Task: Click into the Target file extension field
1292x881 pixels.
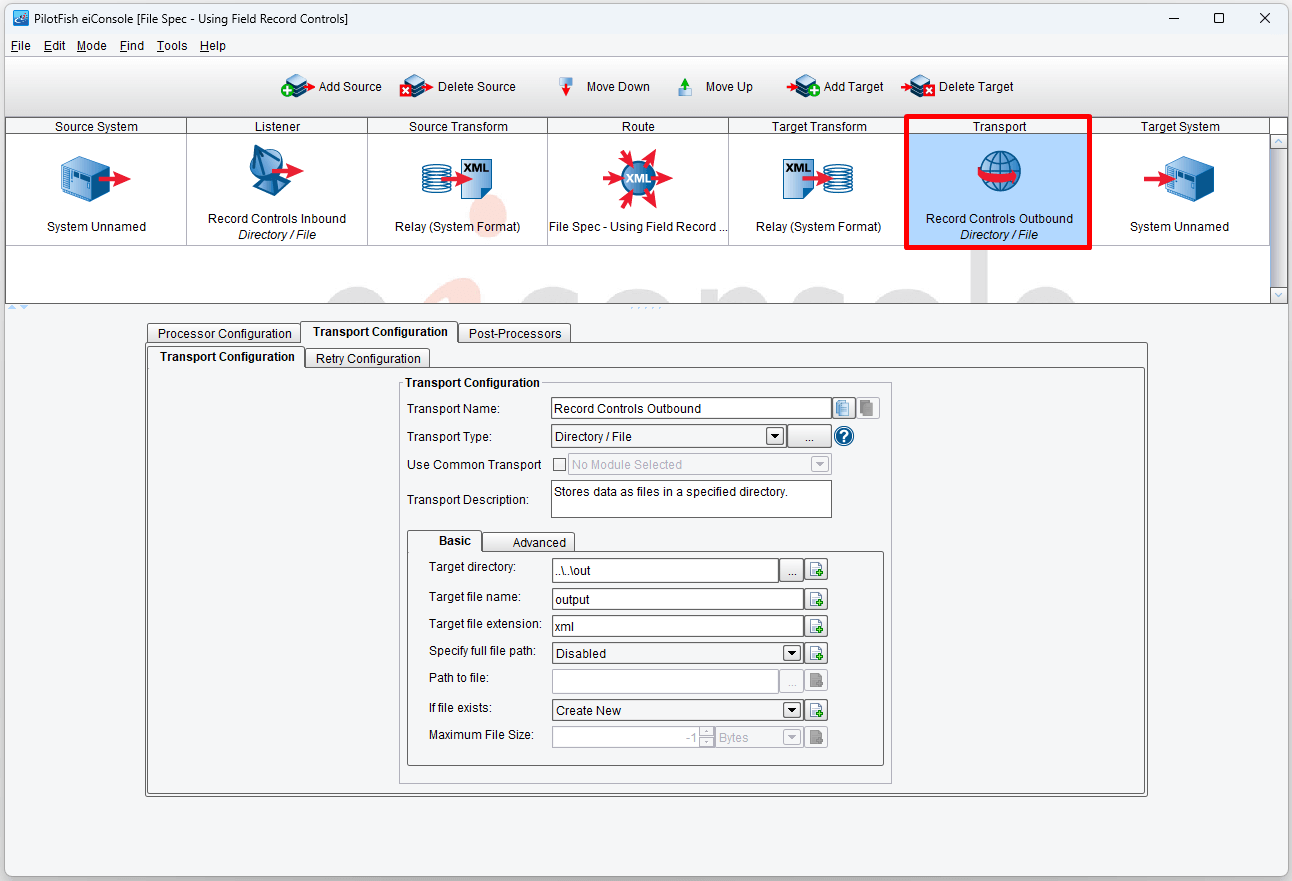Action: tap(678, 626)
